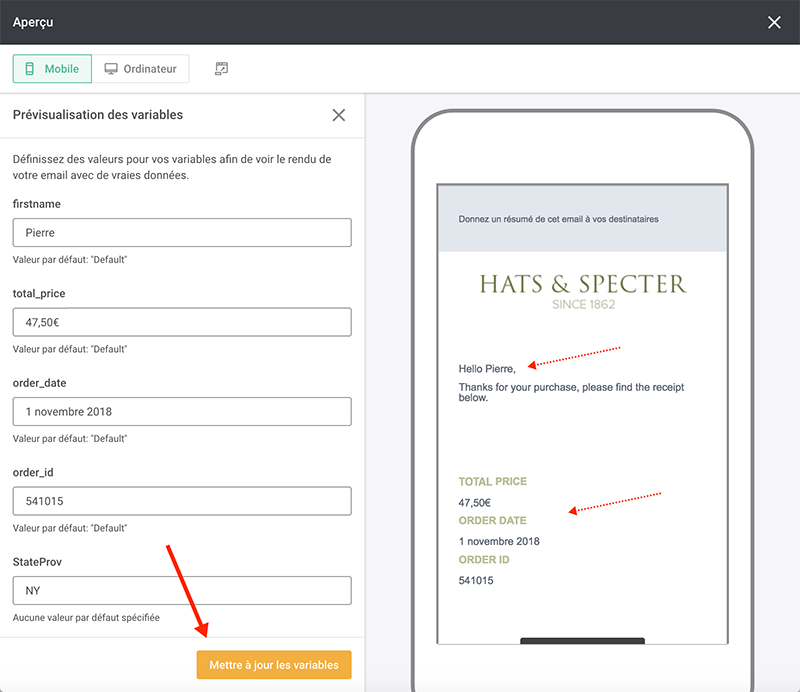The image size is (800, 692).
Task: Switch to the Ordinateur preview tab
Action: click(x=140, y=69)
